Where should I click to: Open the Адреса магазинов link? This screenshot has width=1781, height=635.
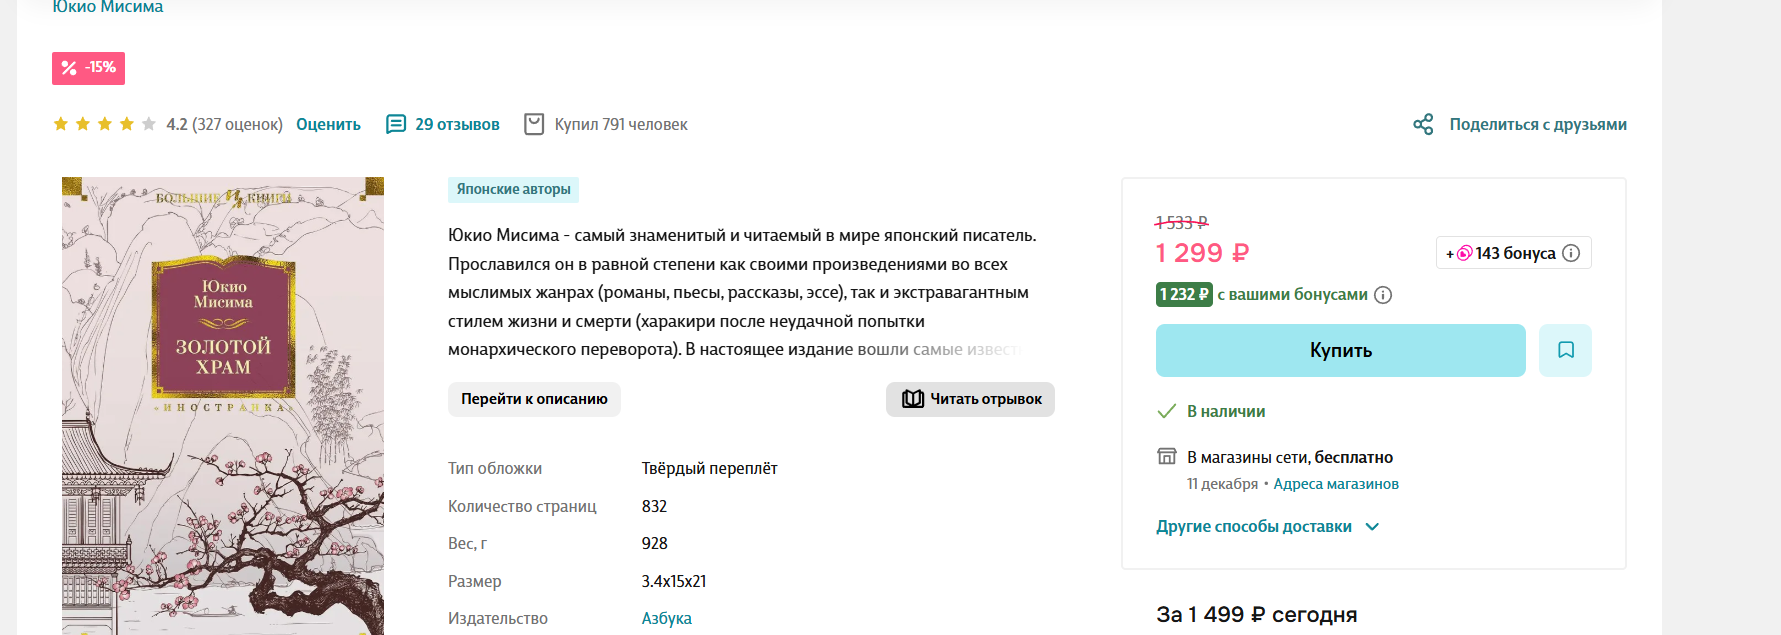(x=1335, y=484)
